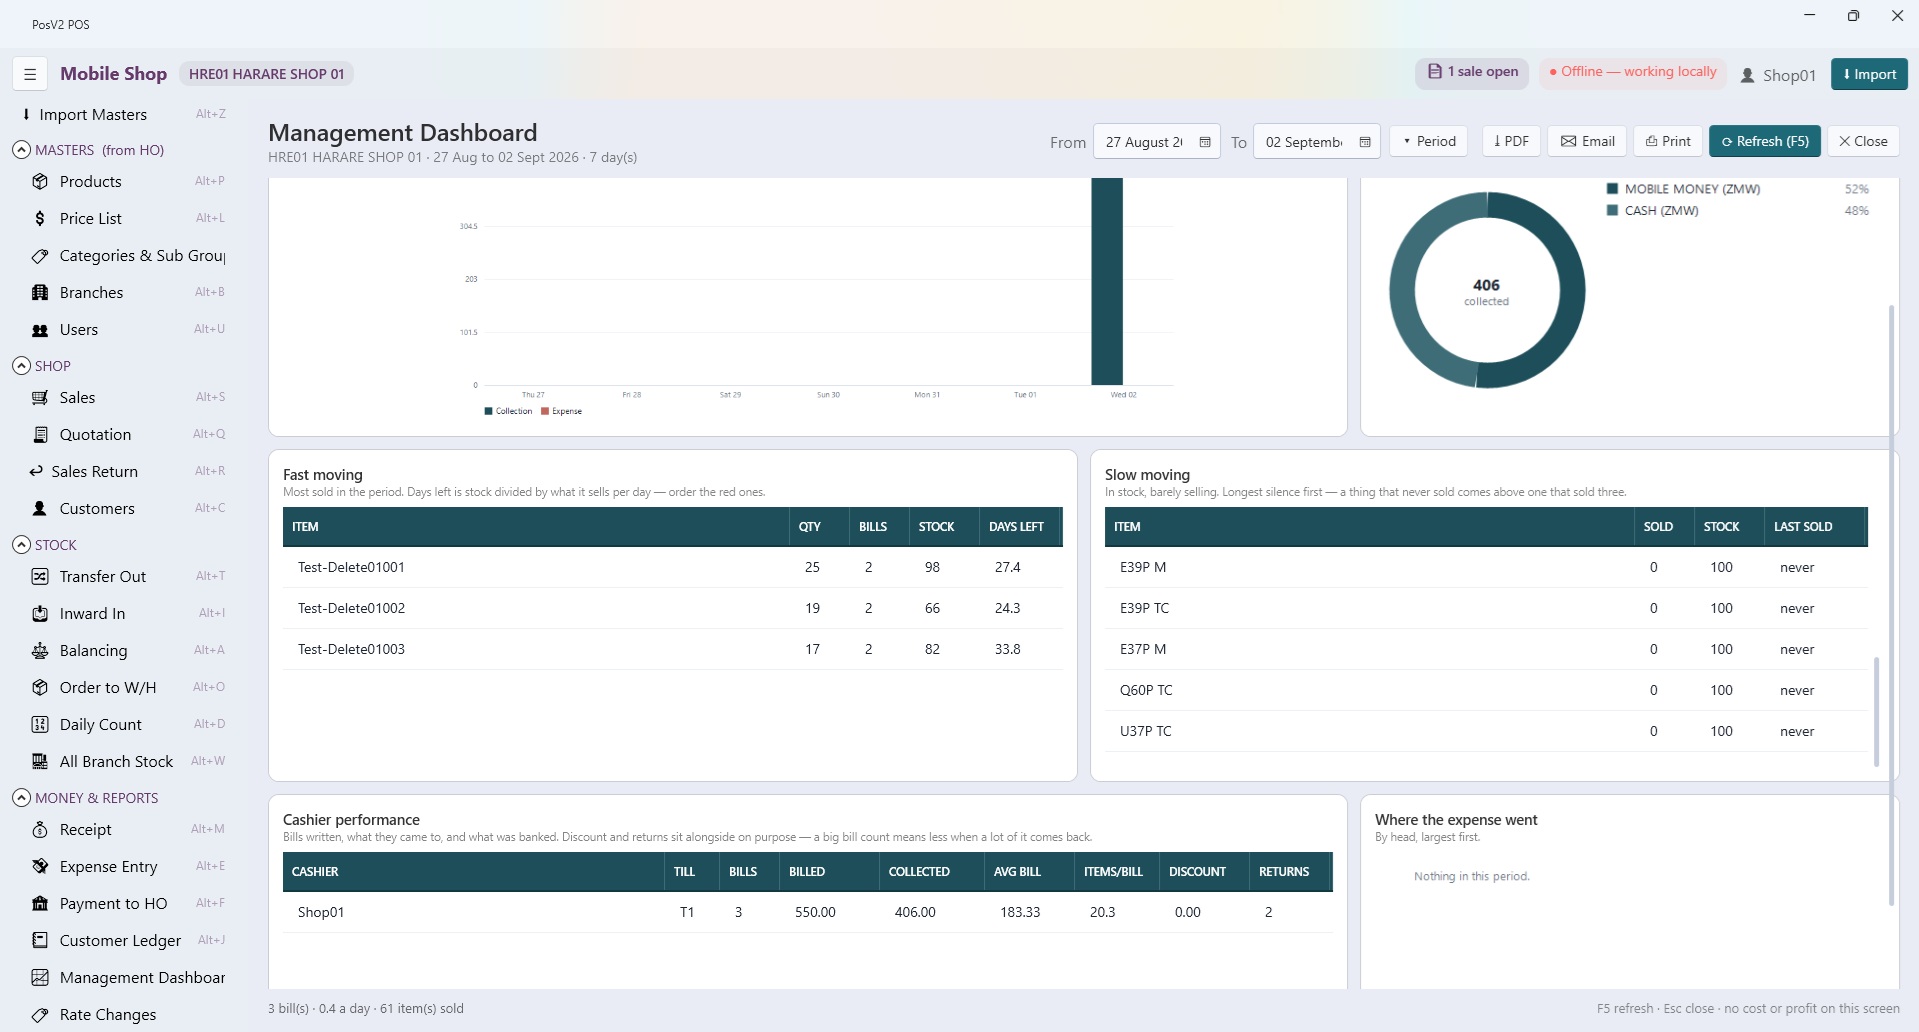Click the Slow moving table scrollbar
This screenshot has height=1032, width=1919.
(1876, 711)
